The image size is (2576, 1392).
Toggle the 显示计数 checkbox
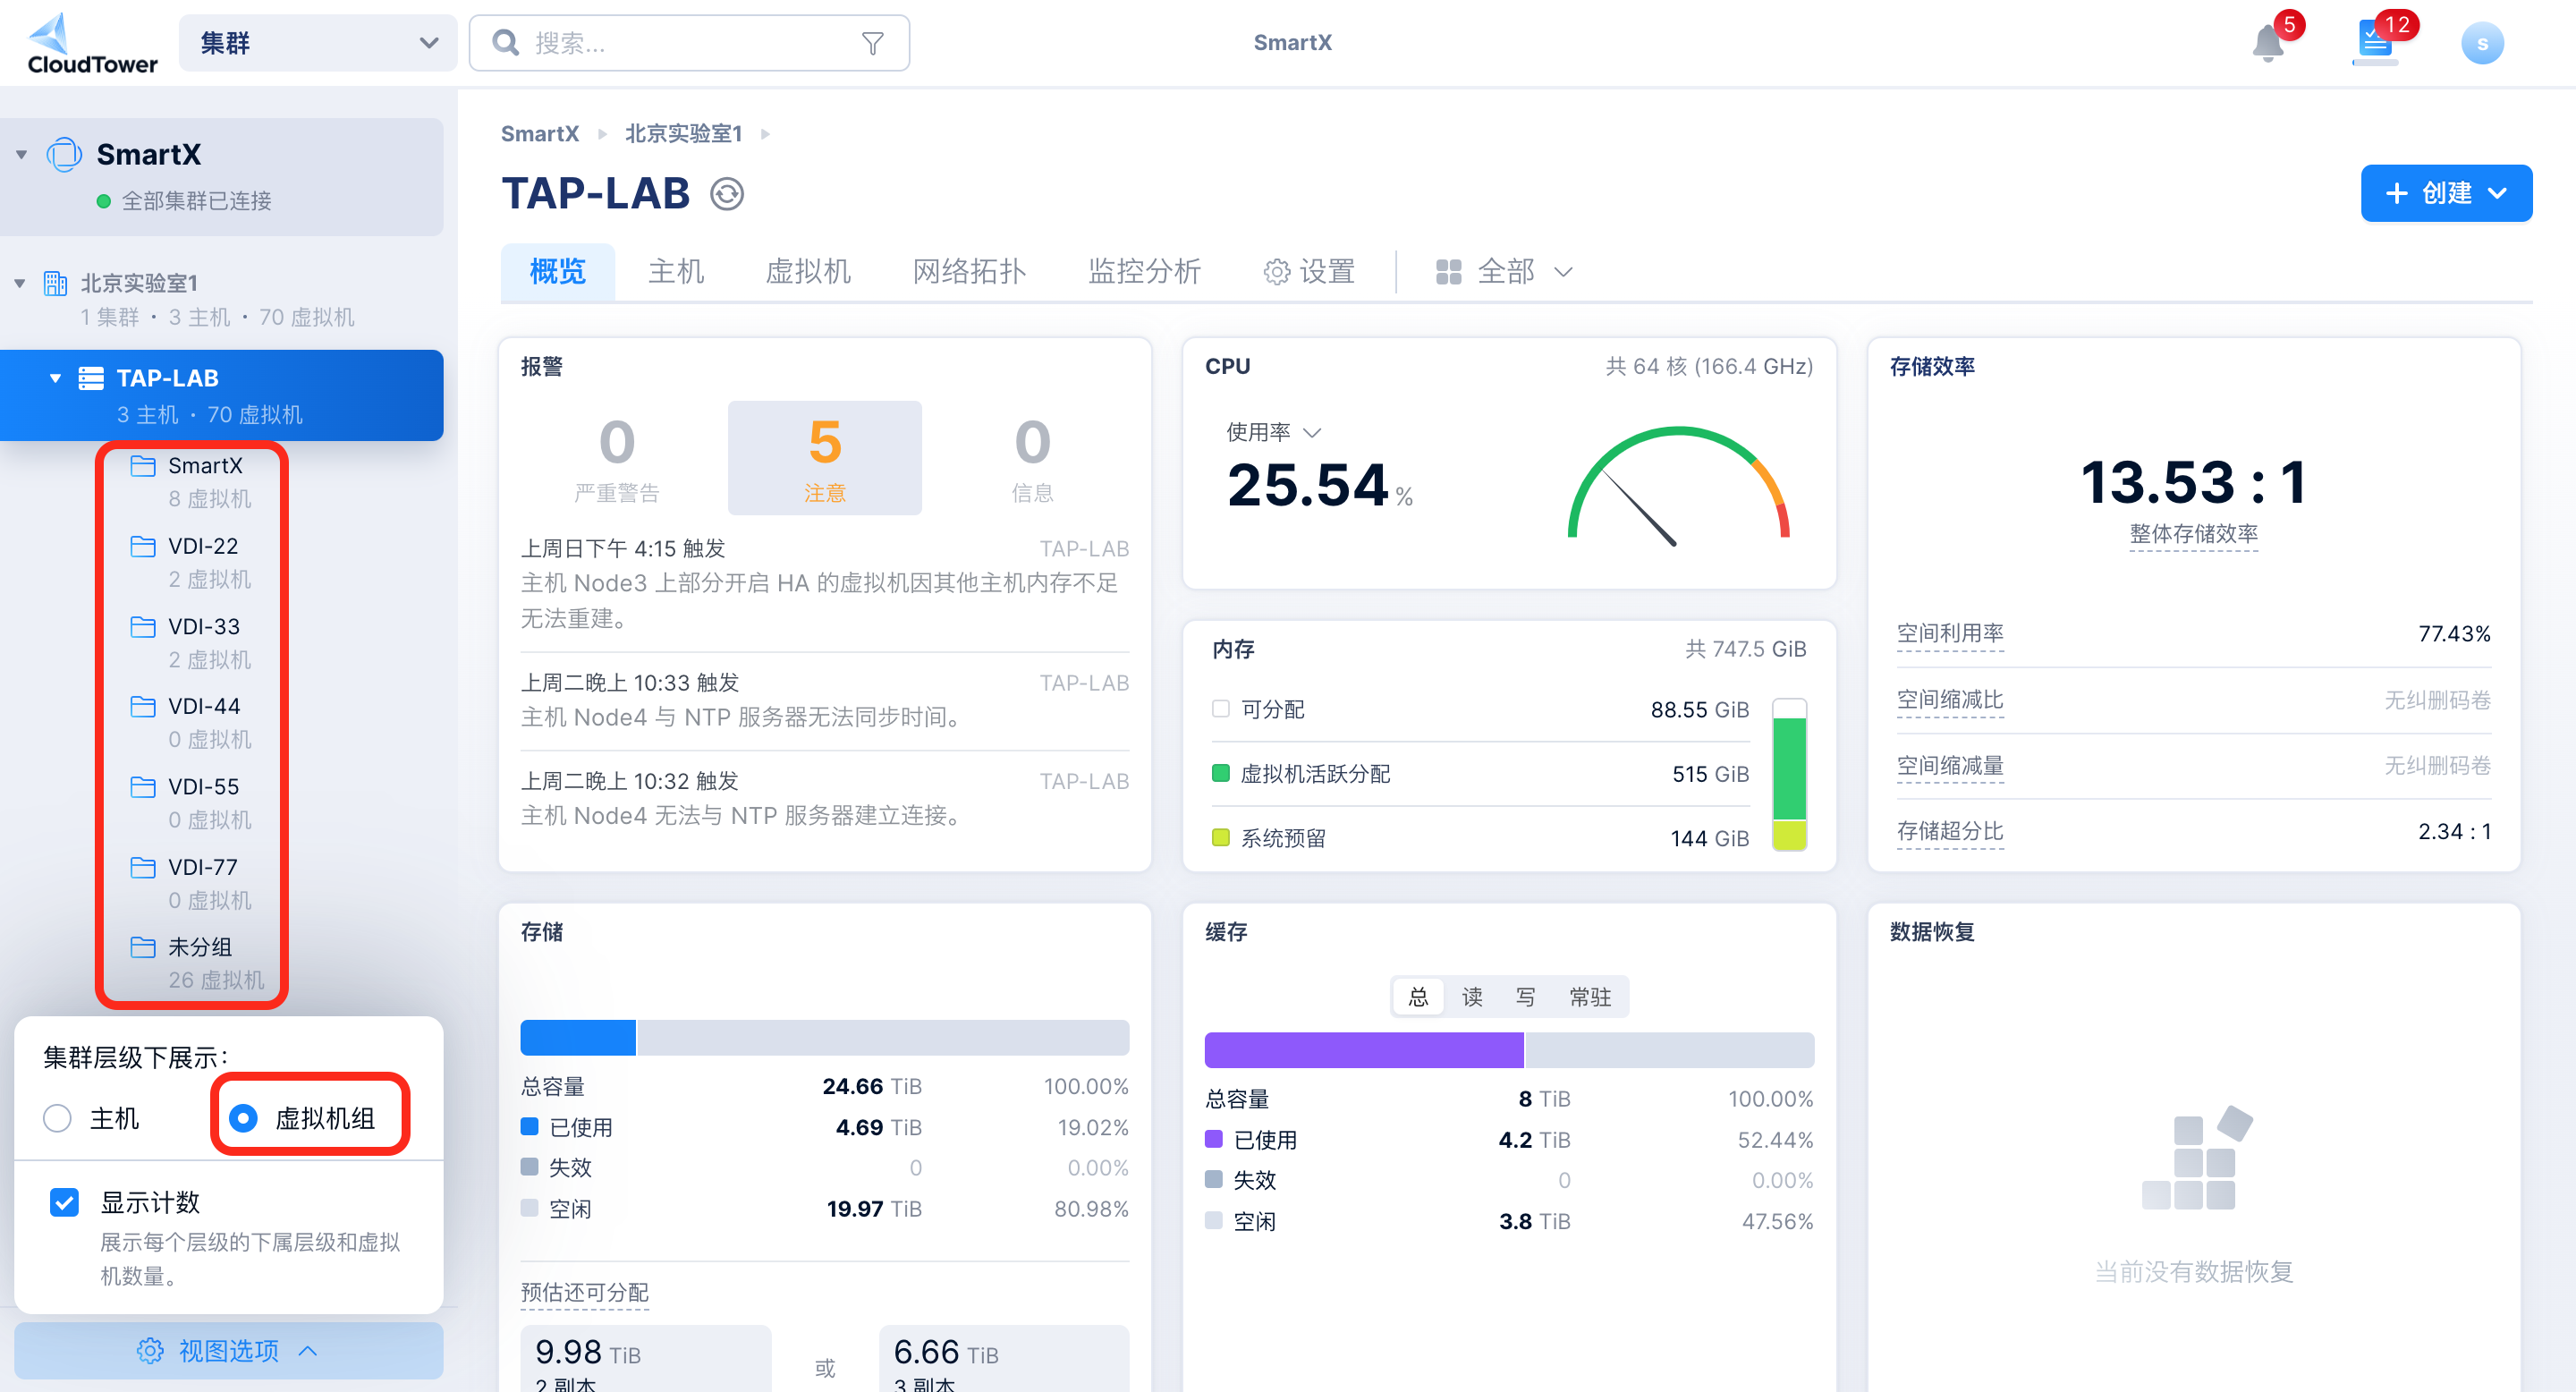[x=64, y=1202]
